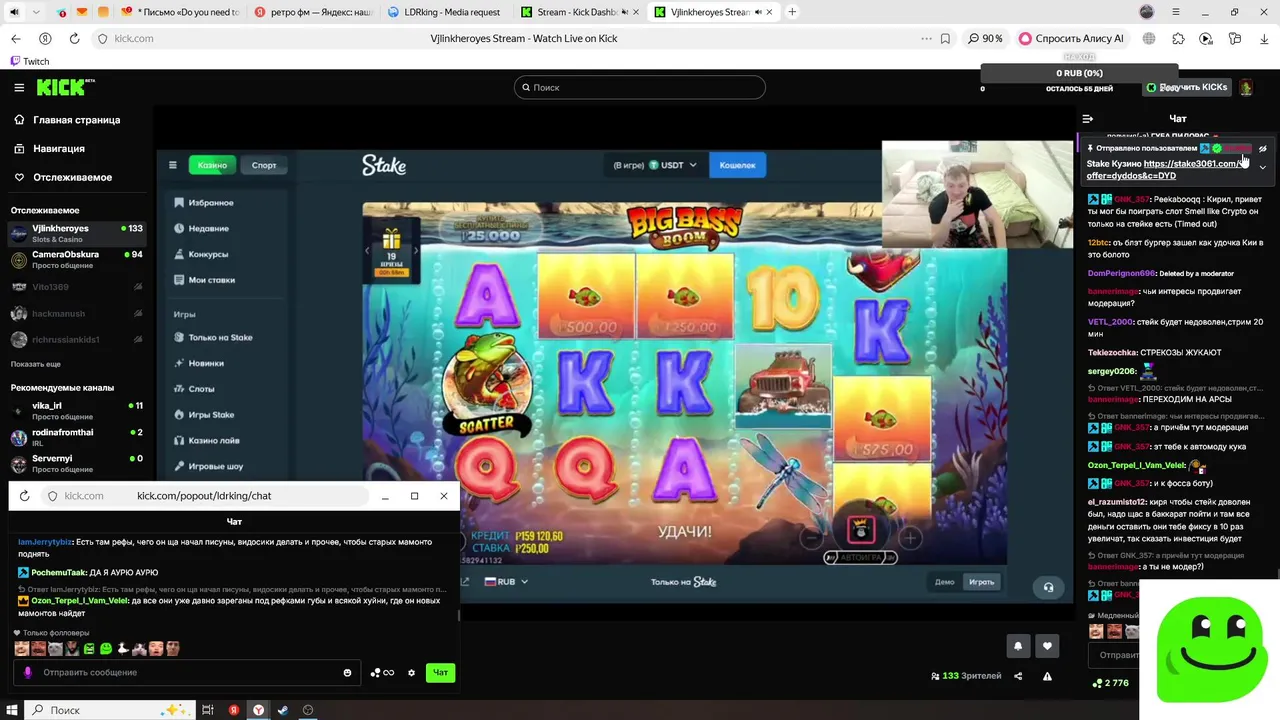Viewport: 1280px width, 720px height.
Task: Click the Получить KICKs button
Action: tap(1187, 87)
